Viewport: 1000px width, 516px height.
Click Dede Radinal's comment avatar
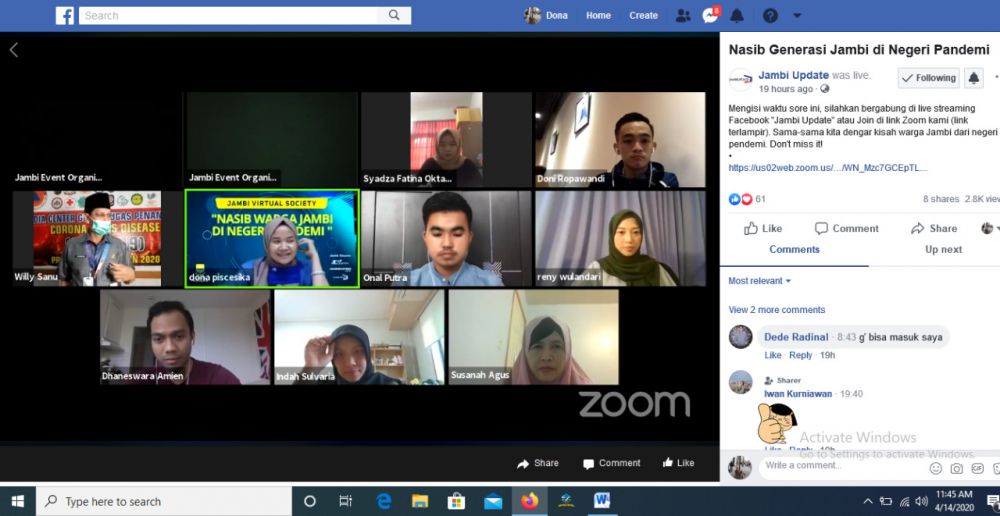coord(740,337)
